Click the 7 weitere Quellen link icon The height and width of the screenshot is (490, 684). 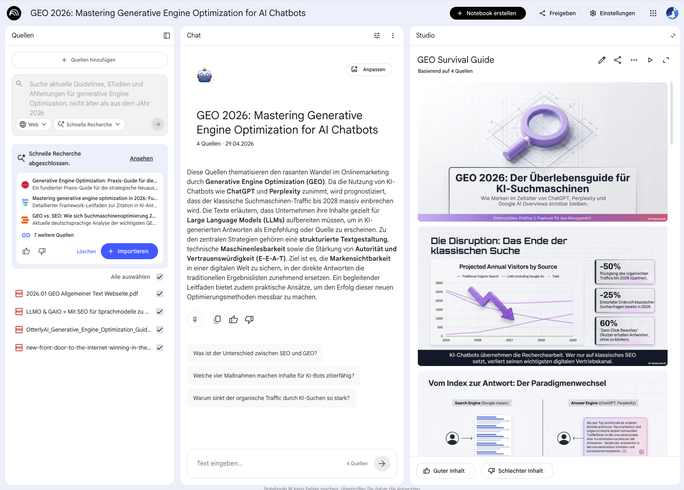[x=26, y=235]
